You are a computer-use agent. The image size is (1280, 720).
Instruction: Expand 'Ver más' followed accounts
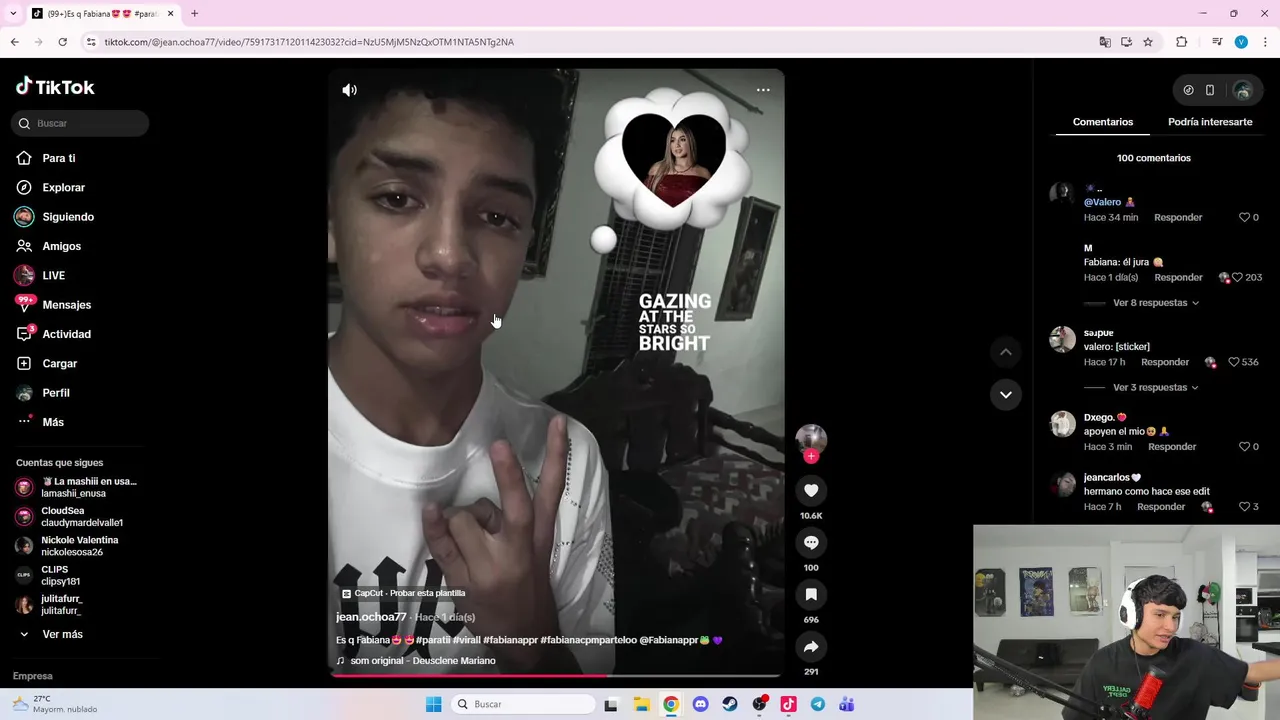(62, 634)
